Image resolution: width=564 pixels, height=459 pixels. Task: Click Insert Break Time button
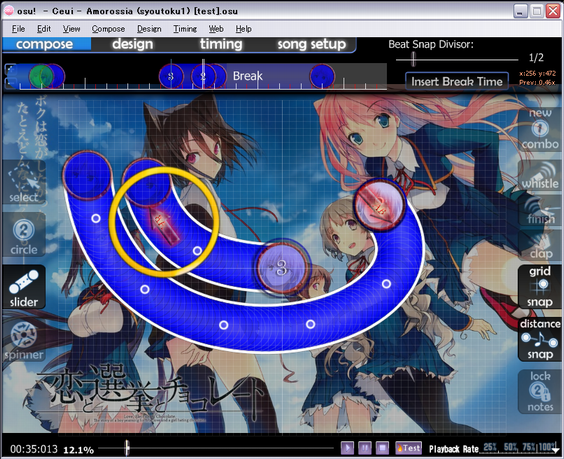click(x=457, y=81)
